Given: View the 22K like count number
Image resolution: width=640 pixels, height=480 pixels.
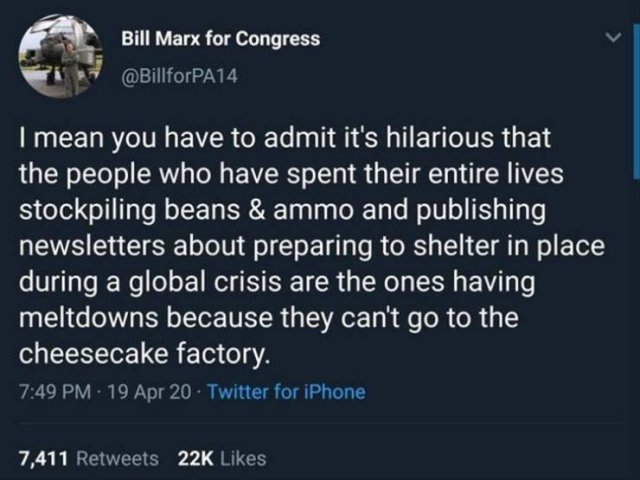Looking at the screenshot, I should pos(196,458).
